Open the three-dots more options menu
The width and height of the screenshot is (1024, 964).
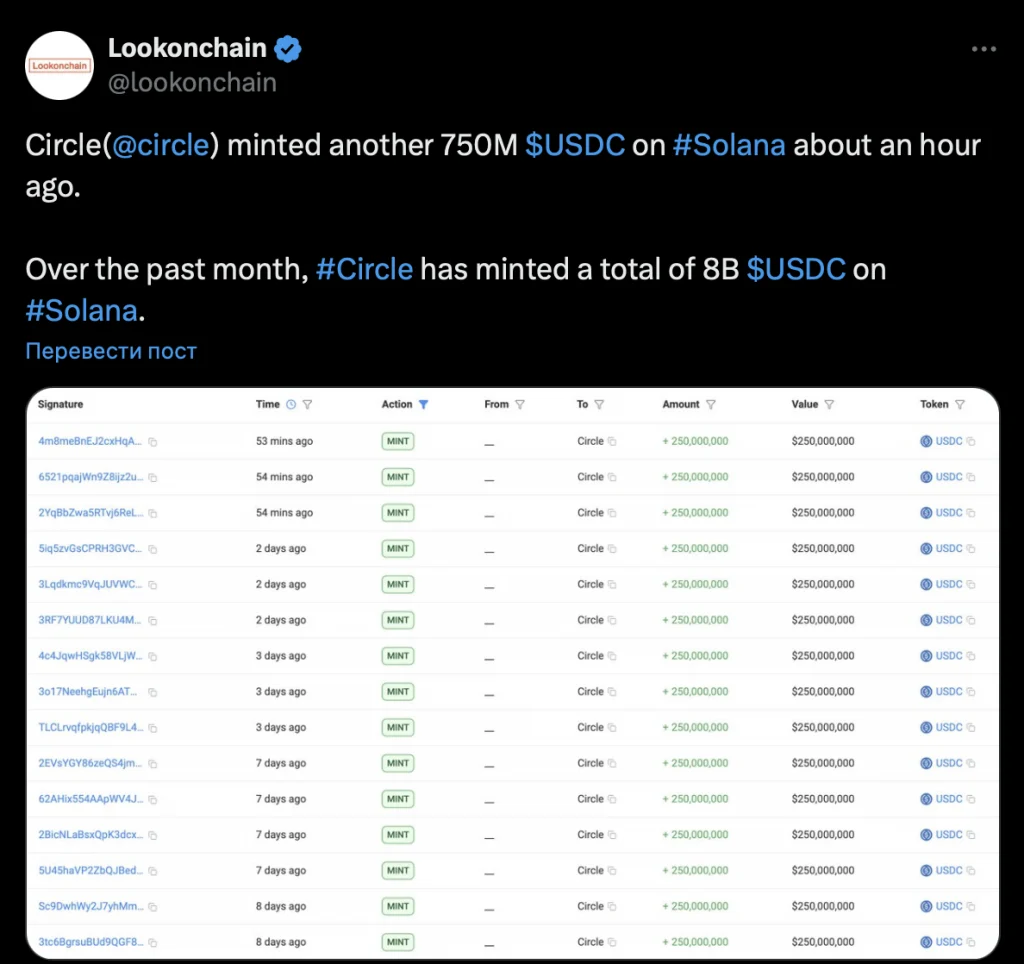click(x=986, y=49)
